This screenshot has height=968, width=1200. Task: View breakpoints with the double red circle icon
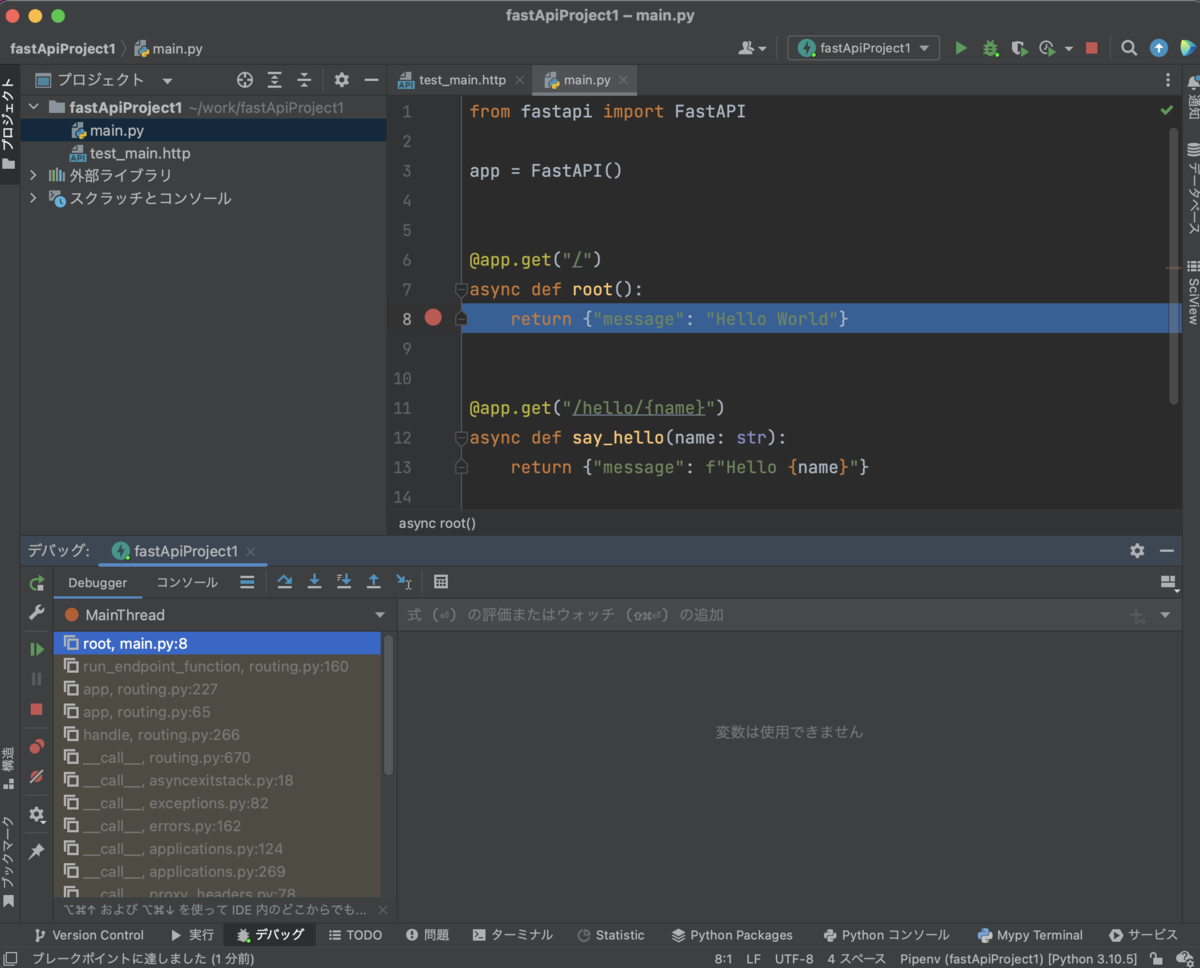[37, 746]
